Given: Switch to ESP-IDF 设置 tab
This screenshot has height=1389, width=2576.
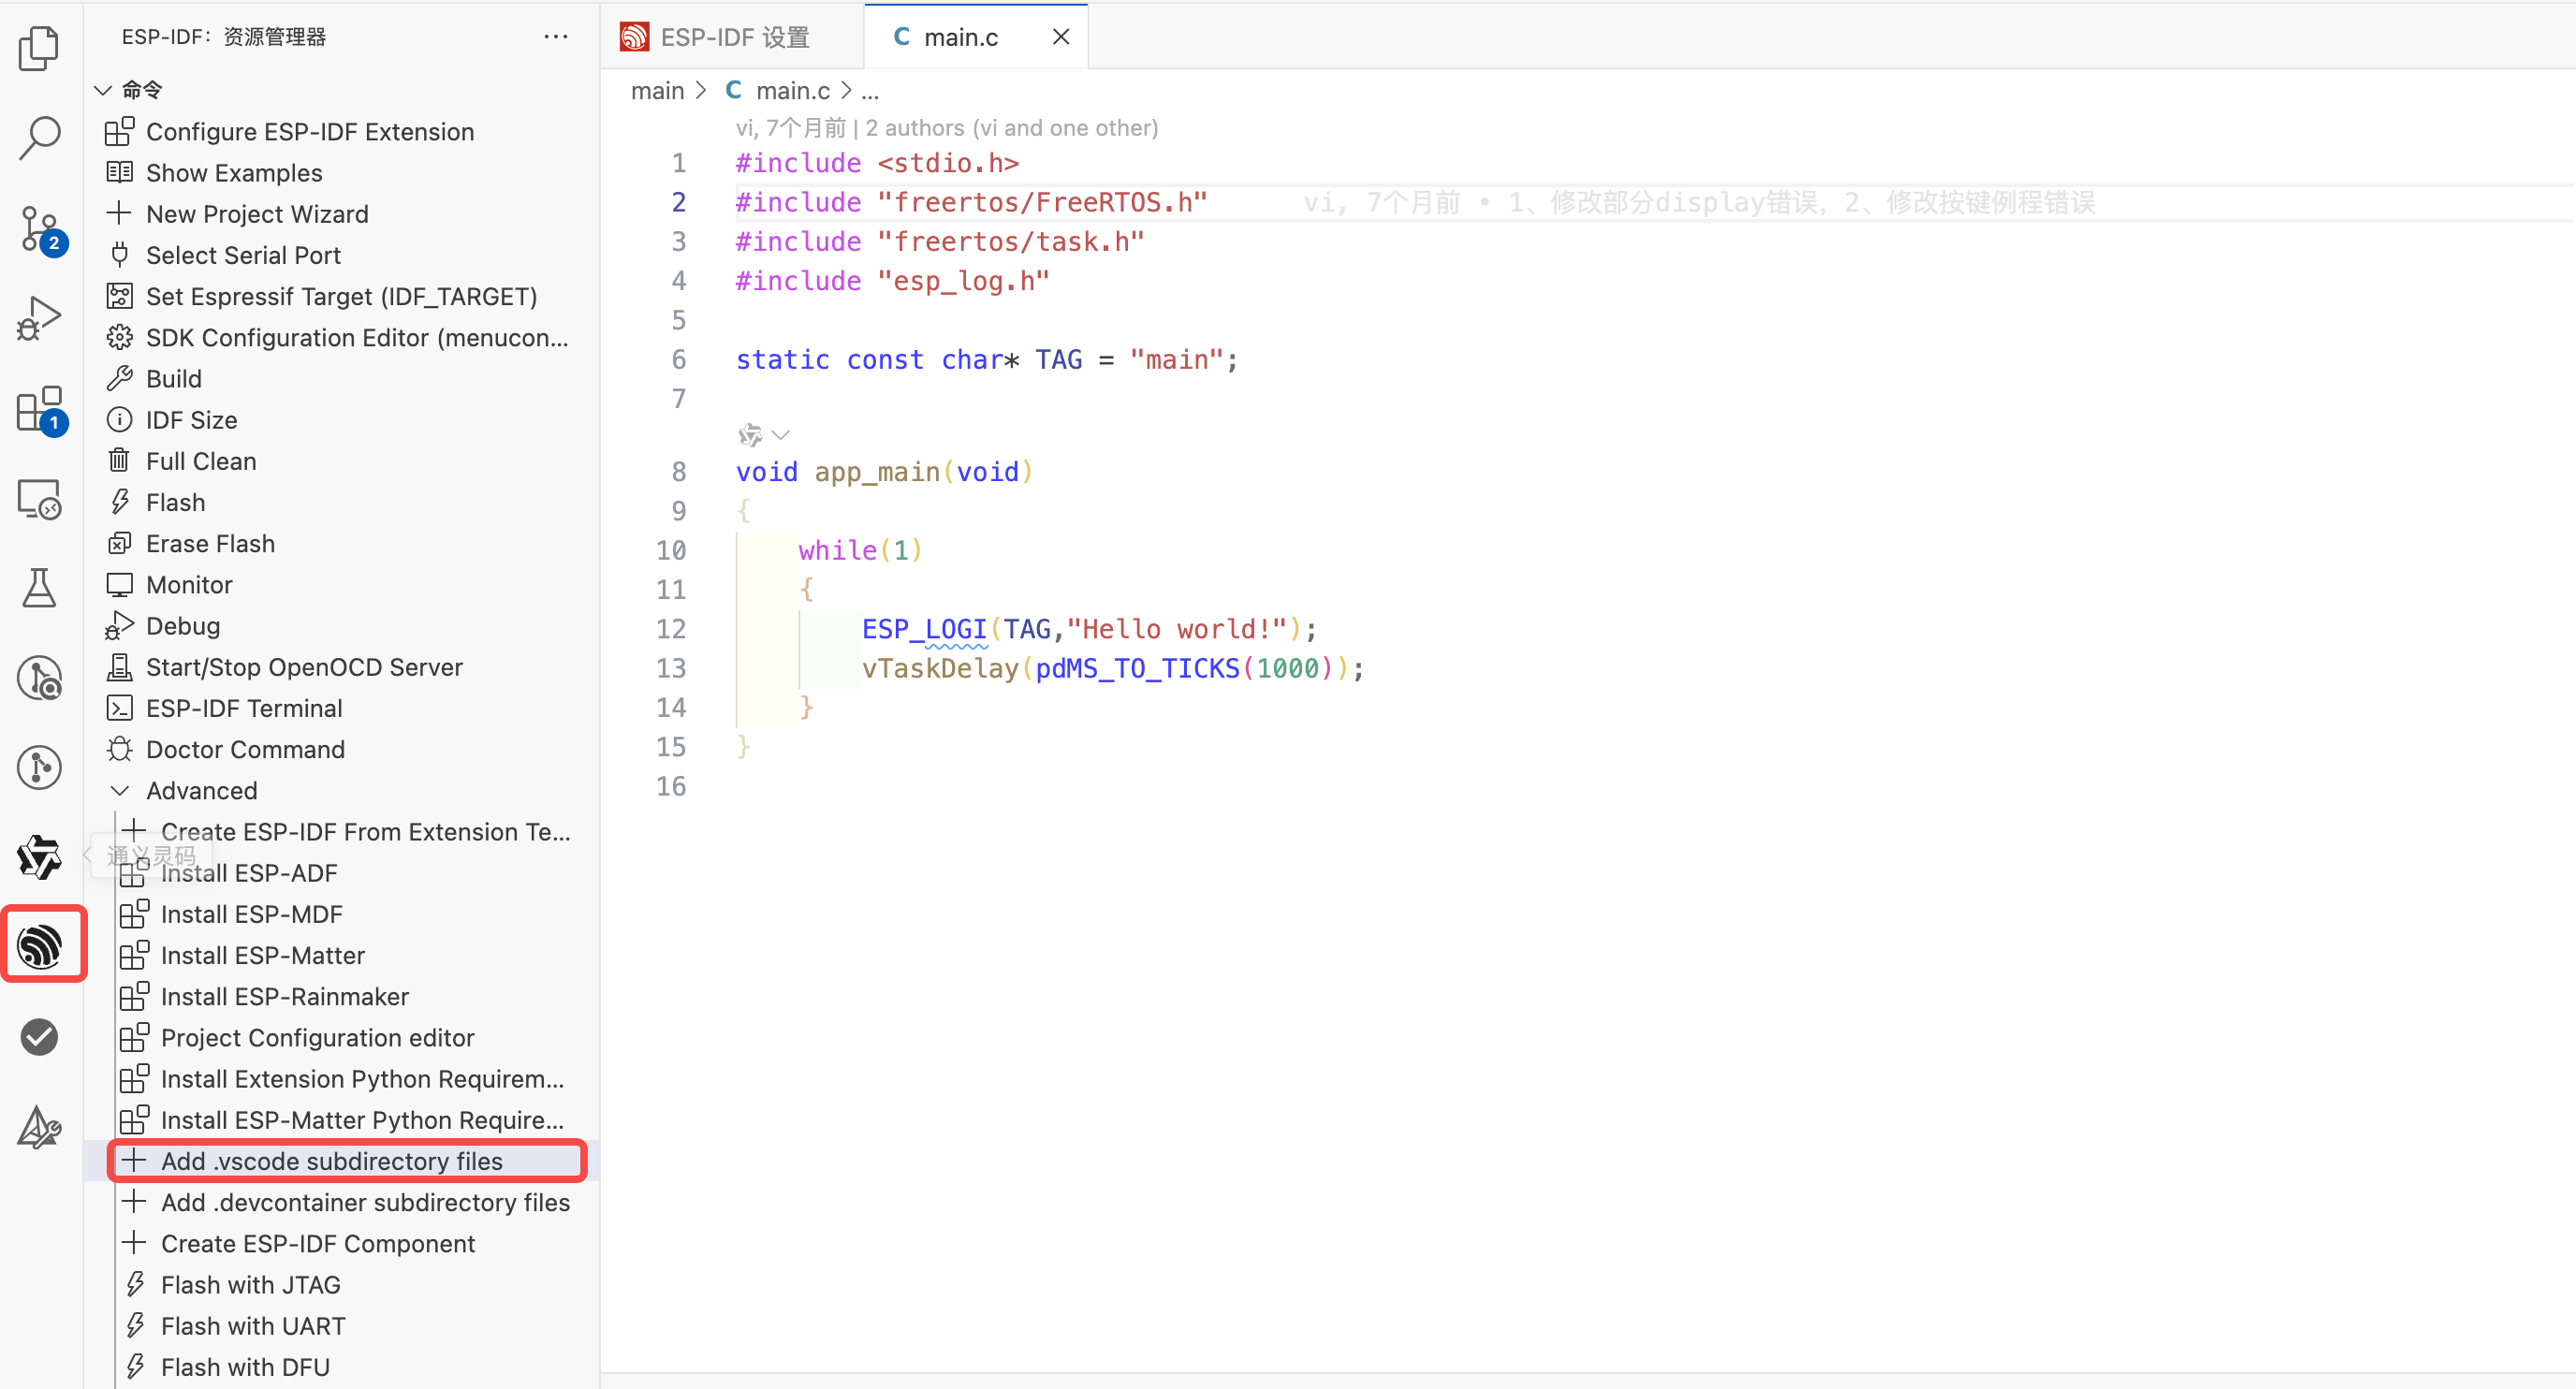Looking at the screenshot, I should point(733,36).
